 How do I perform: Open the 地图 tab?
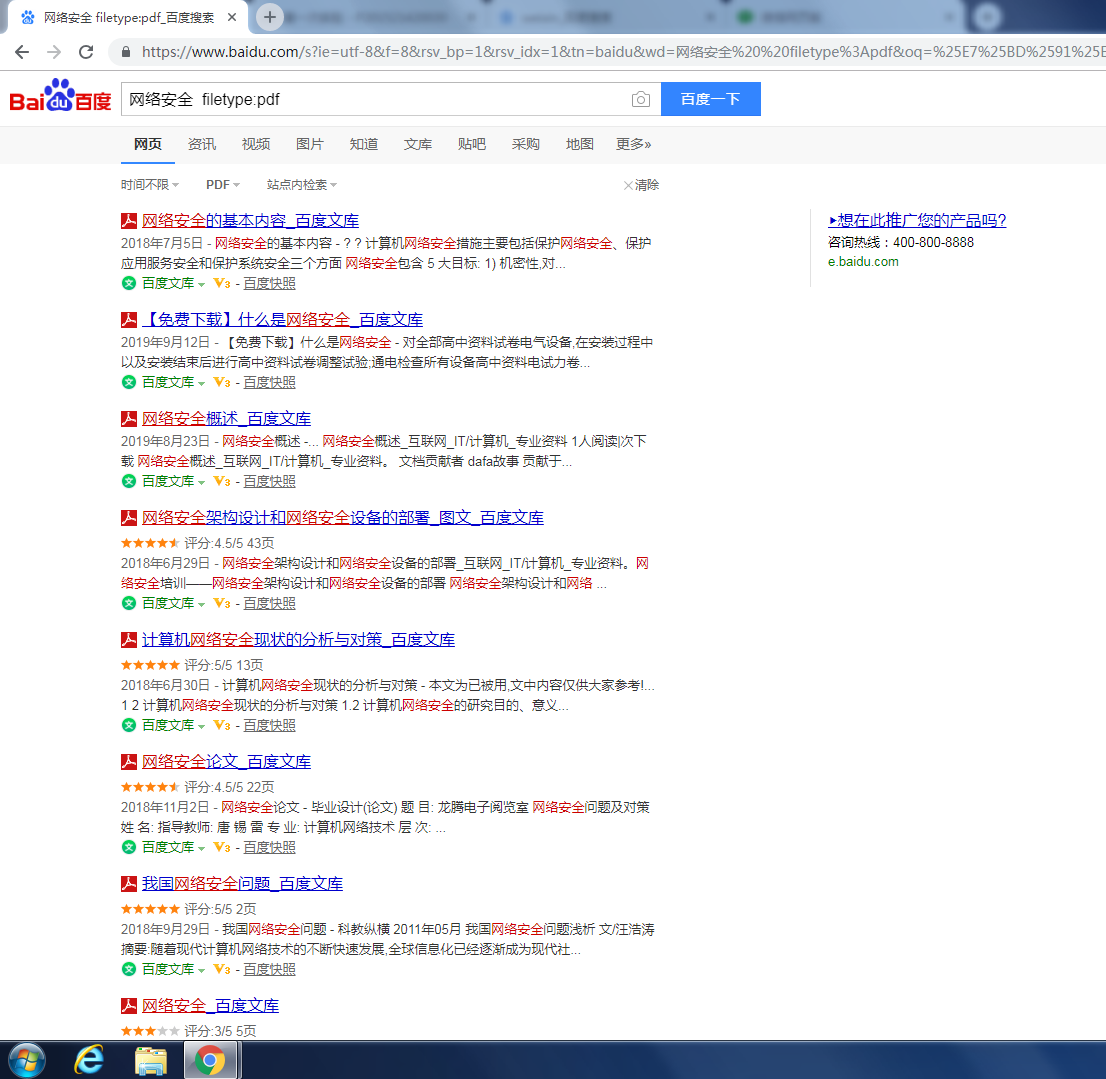coord(580,144)
